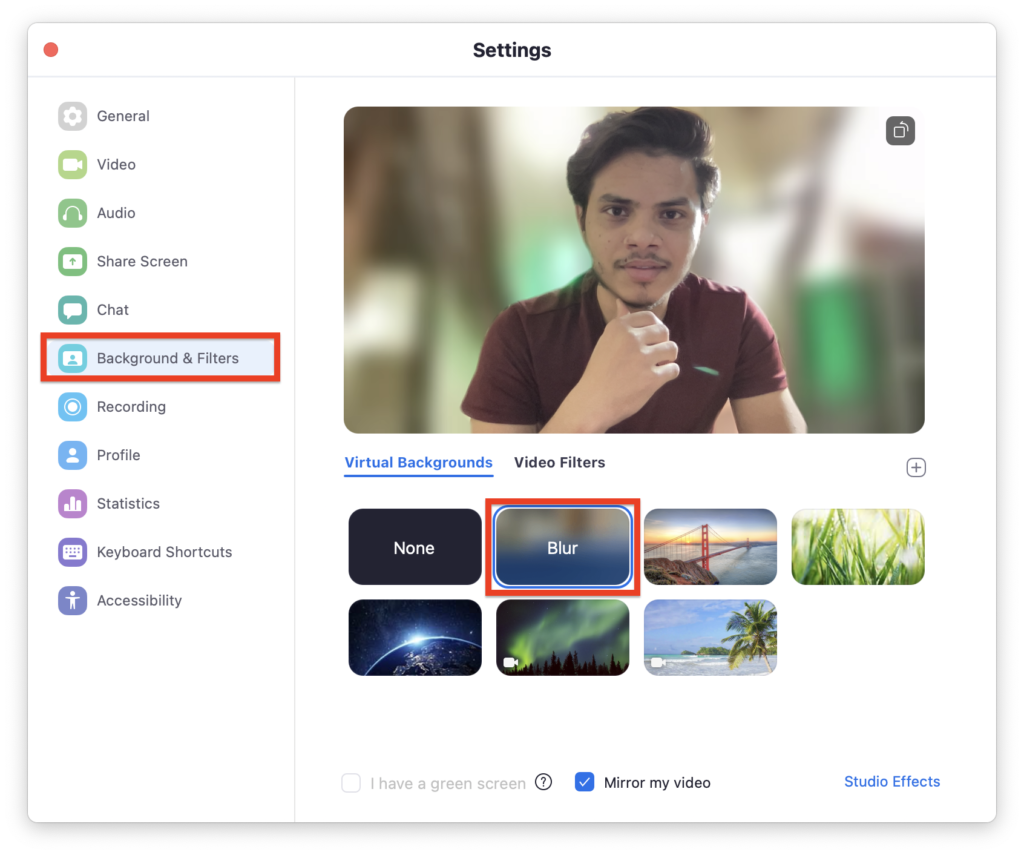Select the Recording settings icon

tap(72, 407)
